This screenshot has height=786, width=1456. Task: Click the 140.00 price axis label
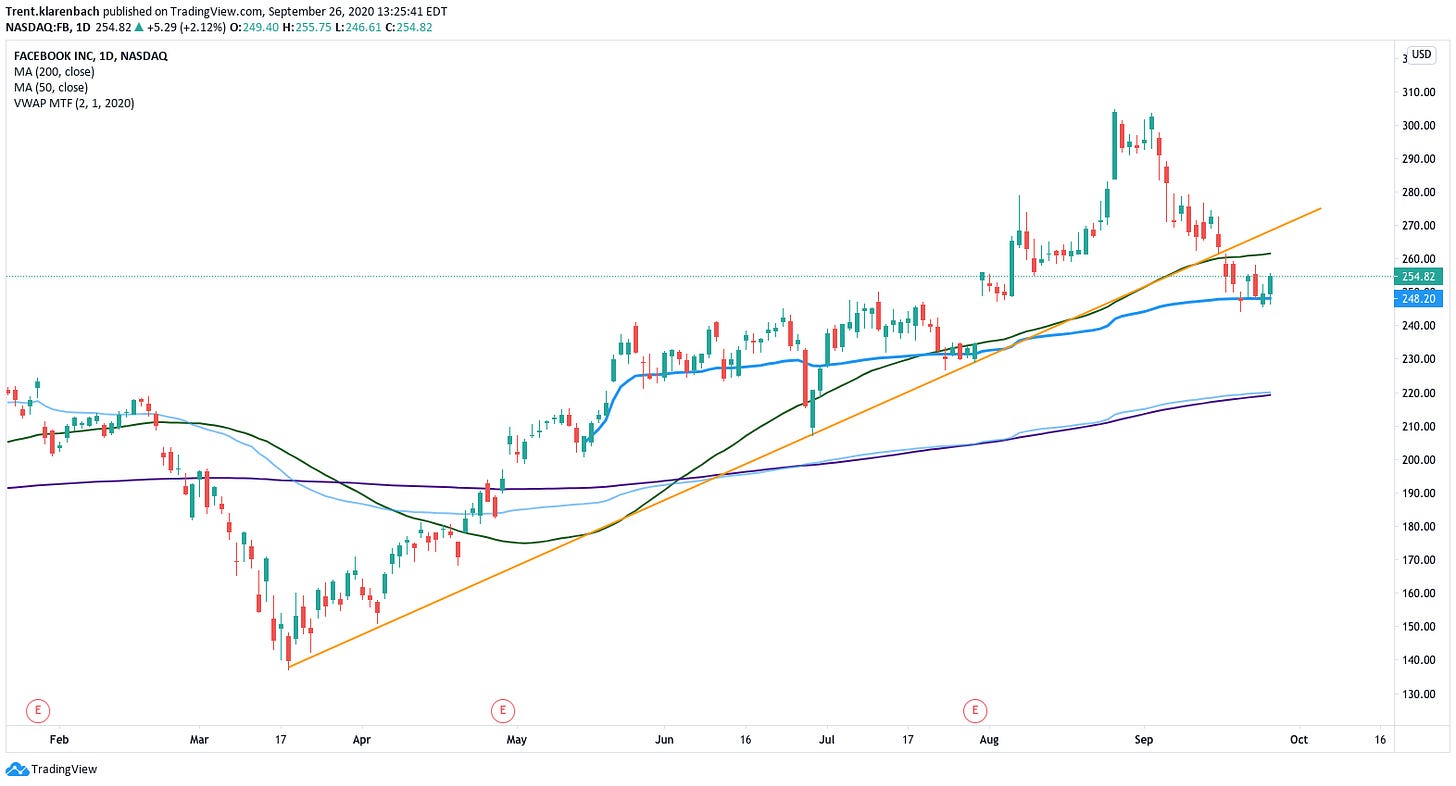coord(1421,660)
